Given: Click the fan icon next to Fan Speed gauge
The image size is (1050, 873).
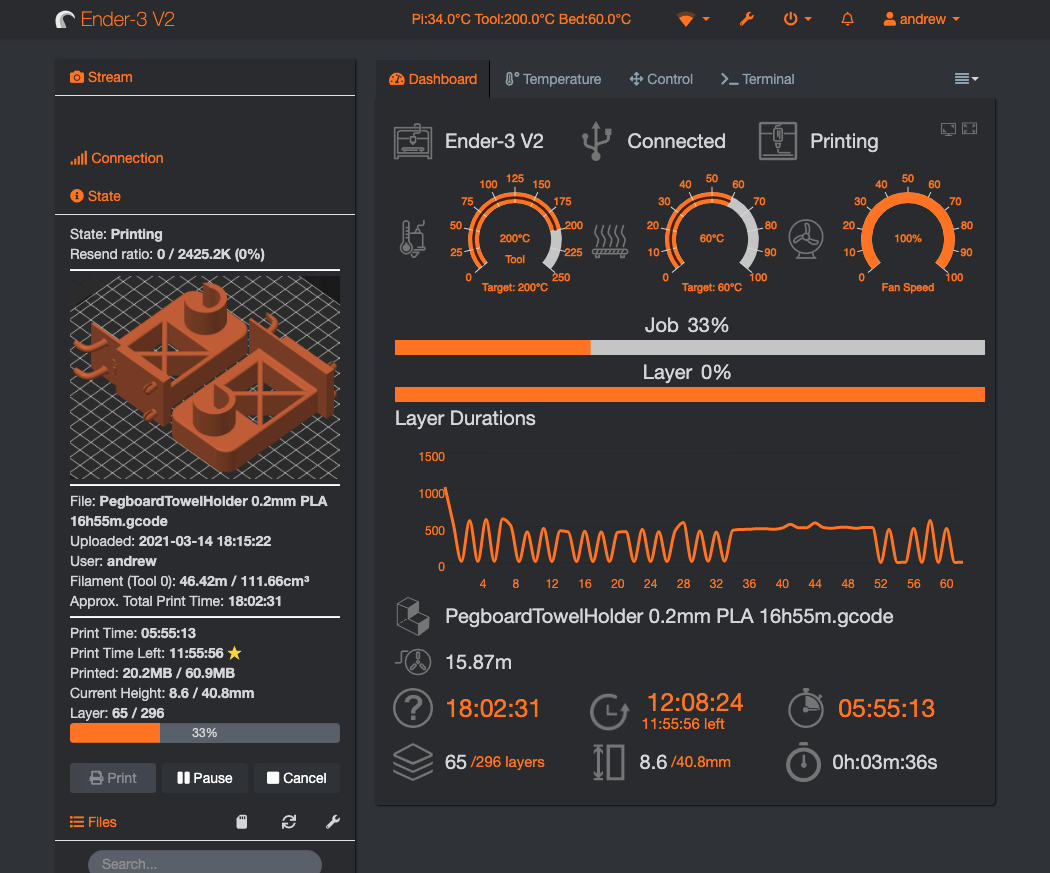Looking at the screenshot, I should [806, 238].
